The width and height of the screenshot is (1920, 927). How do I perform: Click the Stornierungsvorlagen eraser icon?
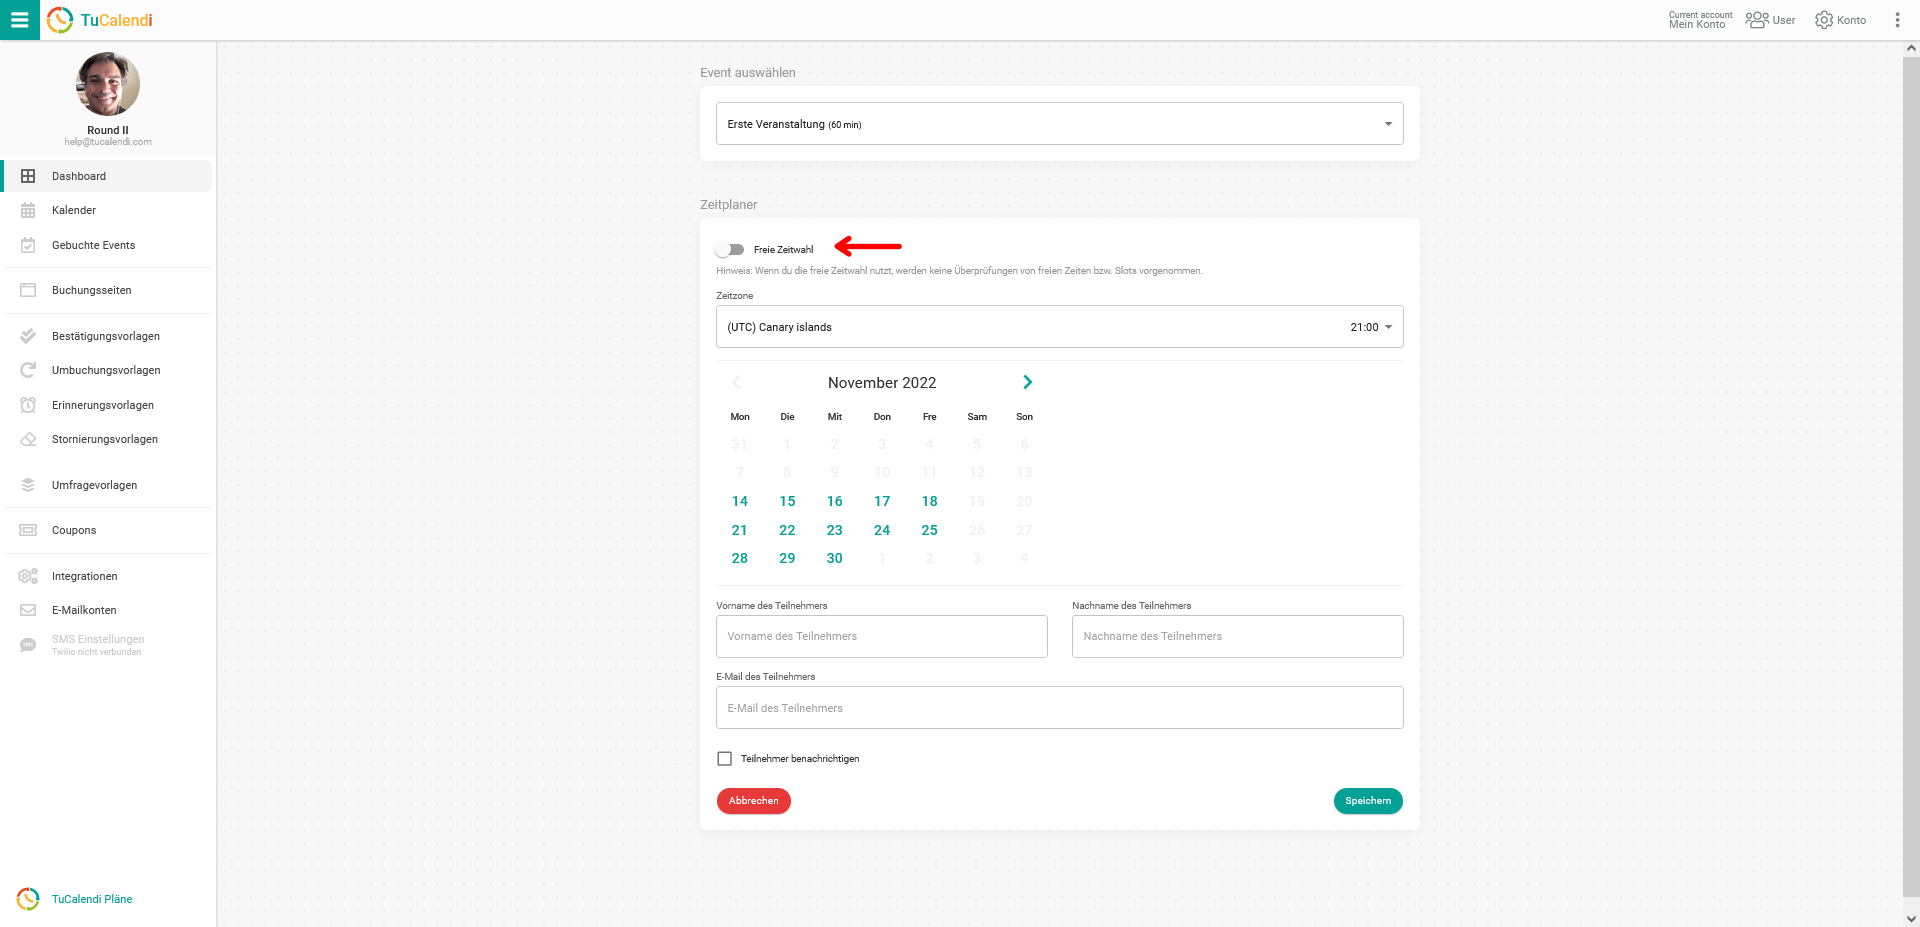pyautogui.click(x=28, y=439)
